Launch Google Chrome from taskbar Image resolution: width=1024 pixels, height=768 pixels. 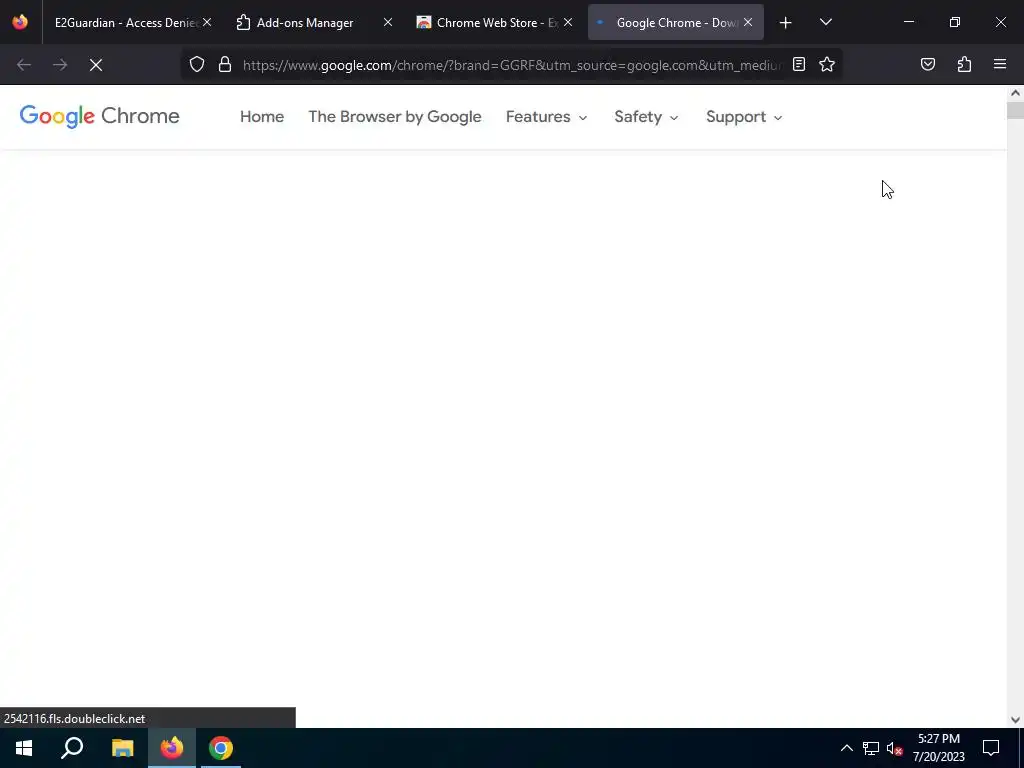(221, 748)
